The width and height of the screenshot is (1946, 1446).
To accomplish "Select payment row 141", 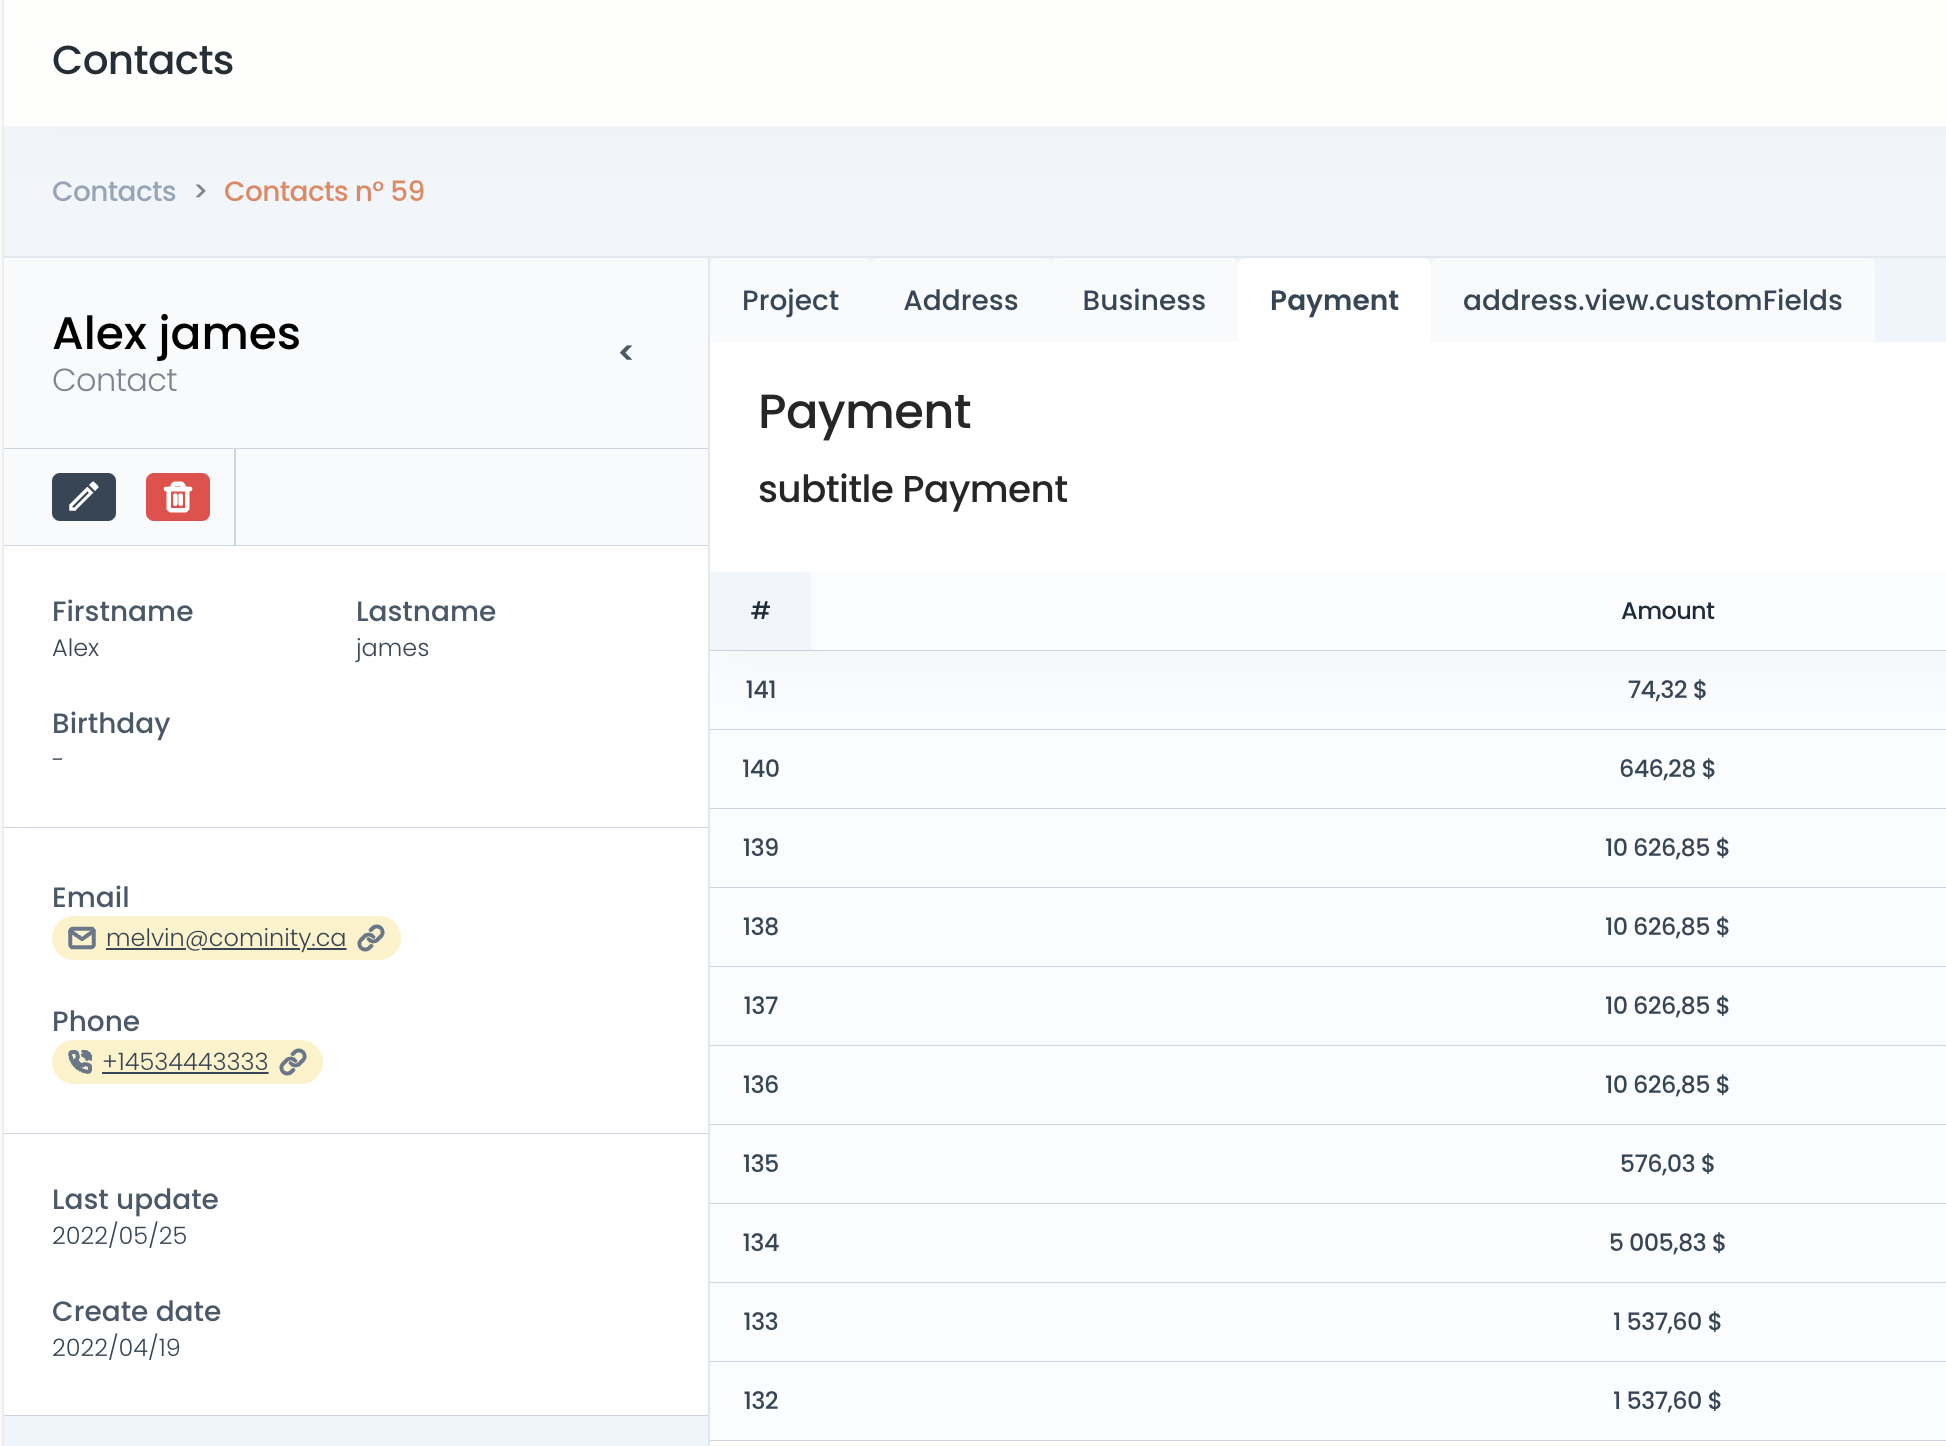I will [1328, 690].
